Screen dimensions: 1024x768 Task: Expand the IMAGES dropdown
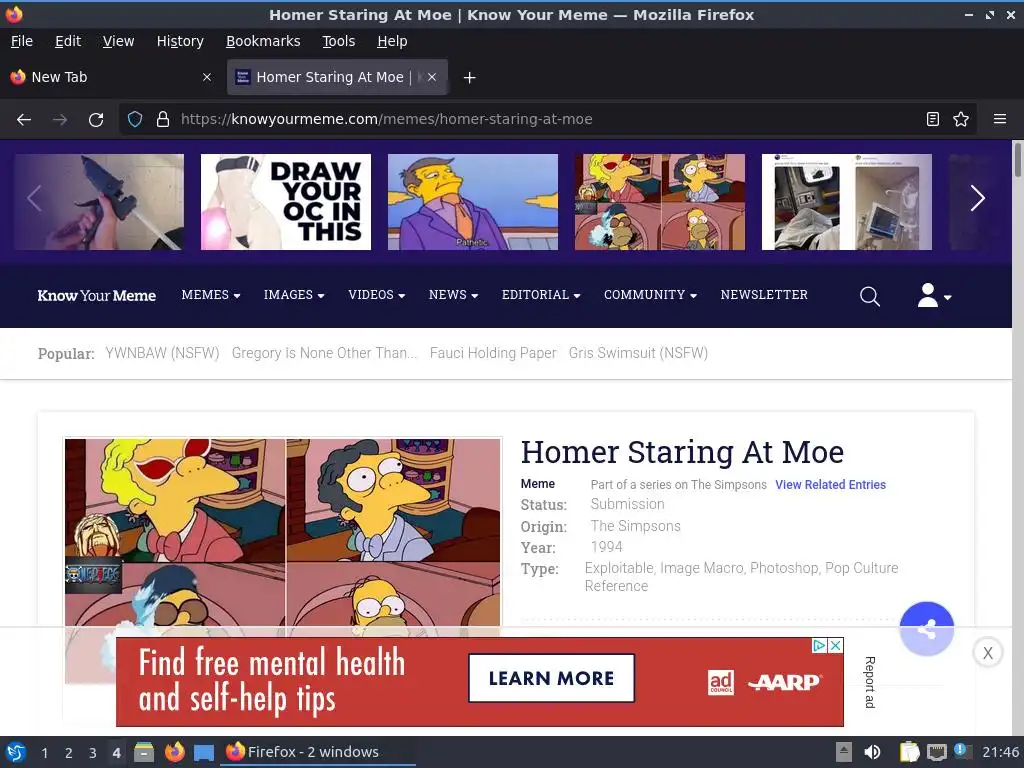(x=294, y=295)
